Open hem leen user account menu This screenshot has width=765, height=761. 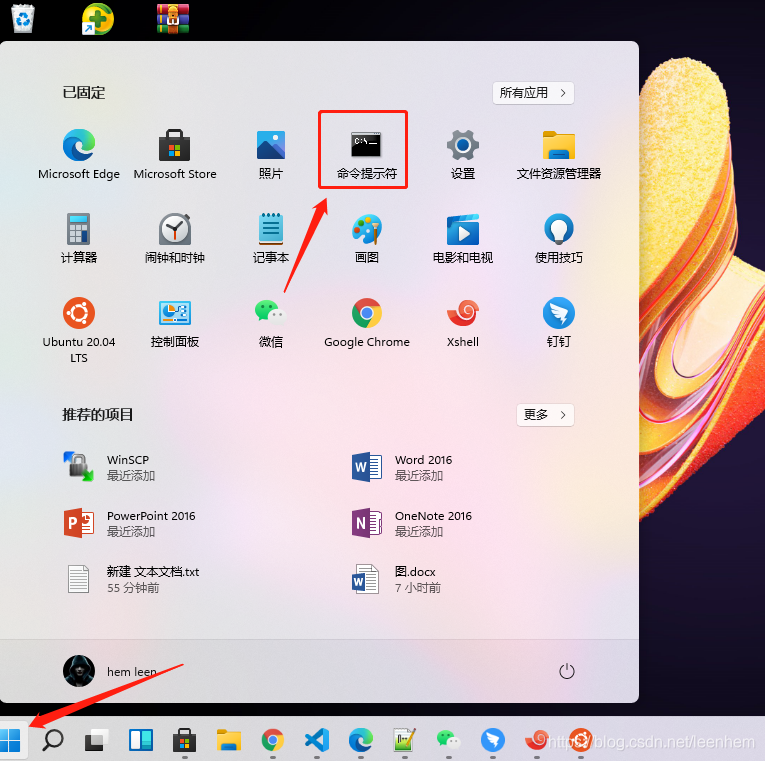(x=110, y=671)
